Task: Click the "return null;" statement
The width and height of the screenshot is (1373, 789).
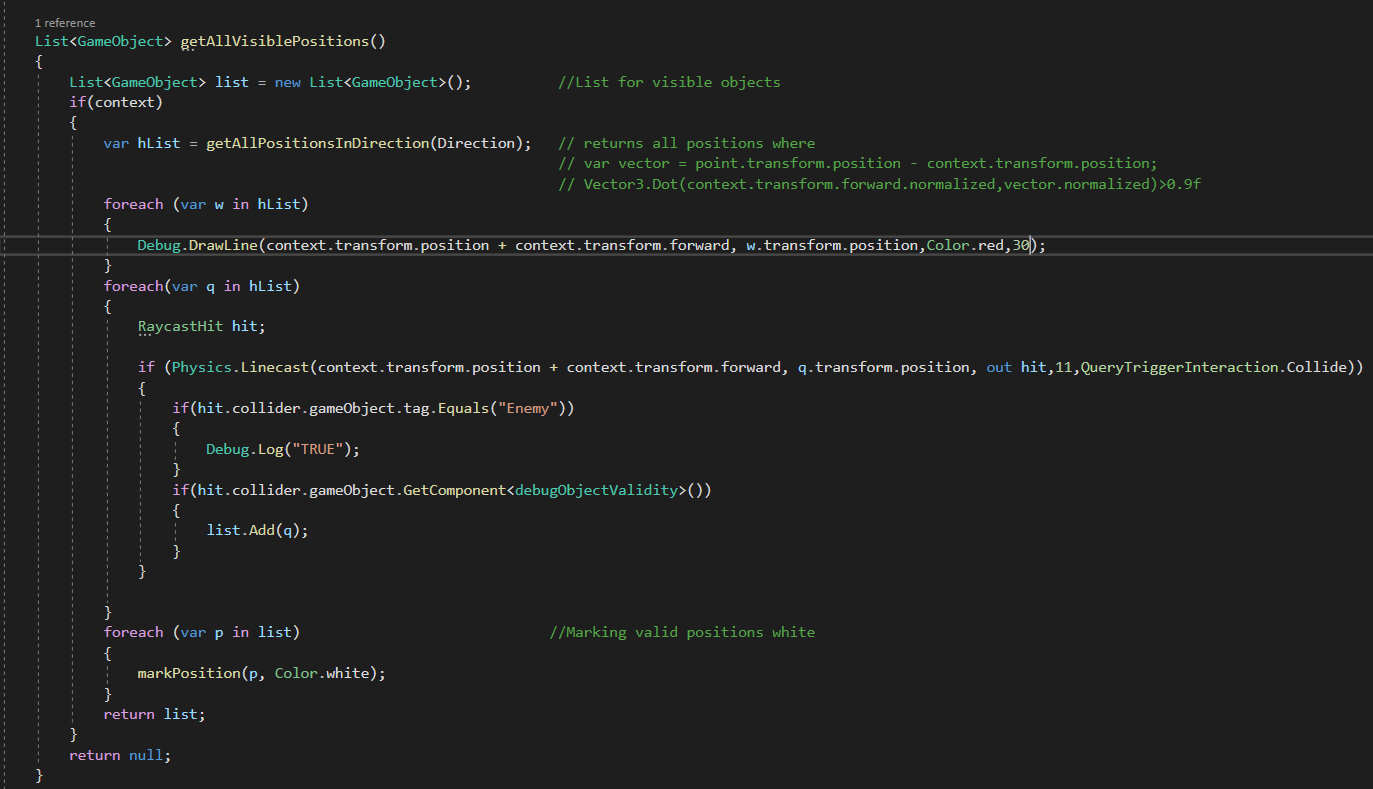Action: pyautogui.click(x=120, y=755)
